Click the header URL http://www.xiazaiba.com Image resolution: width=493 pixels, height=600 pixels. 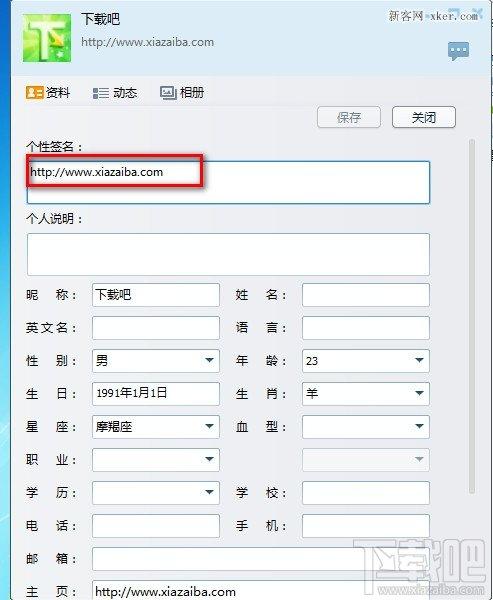pyautogui.click(x=147, y=42)
